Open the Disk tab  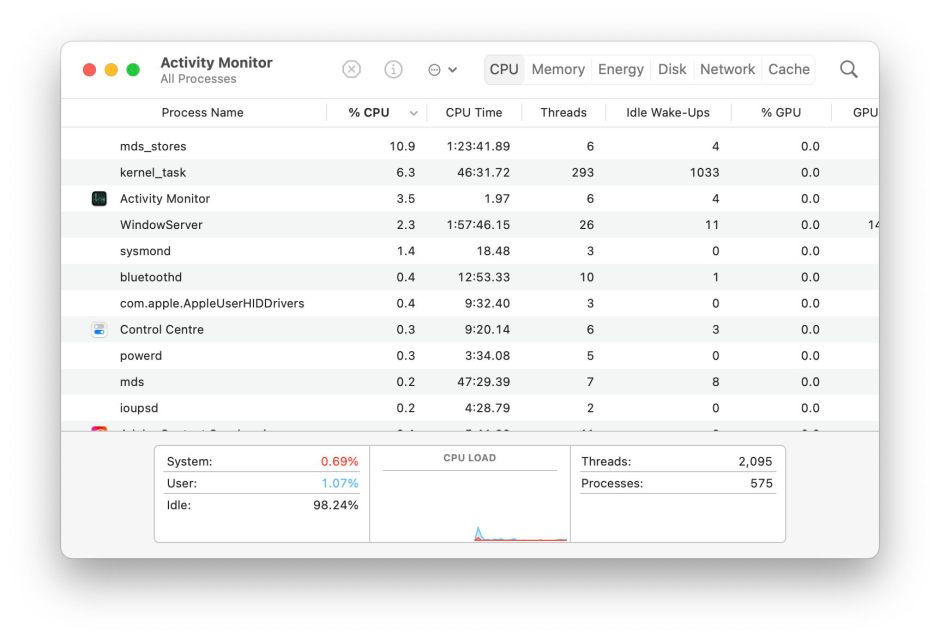672,69
